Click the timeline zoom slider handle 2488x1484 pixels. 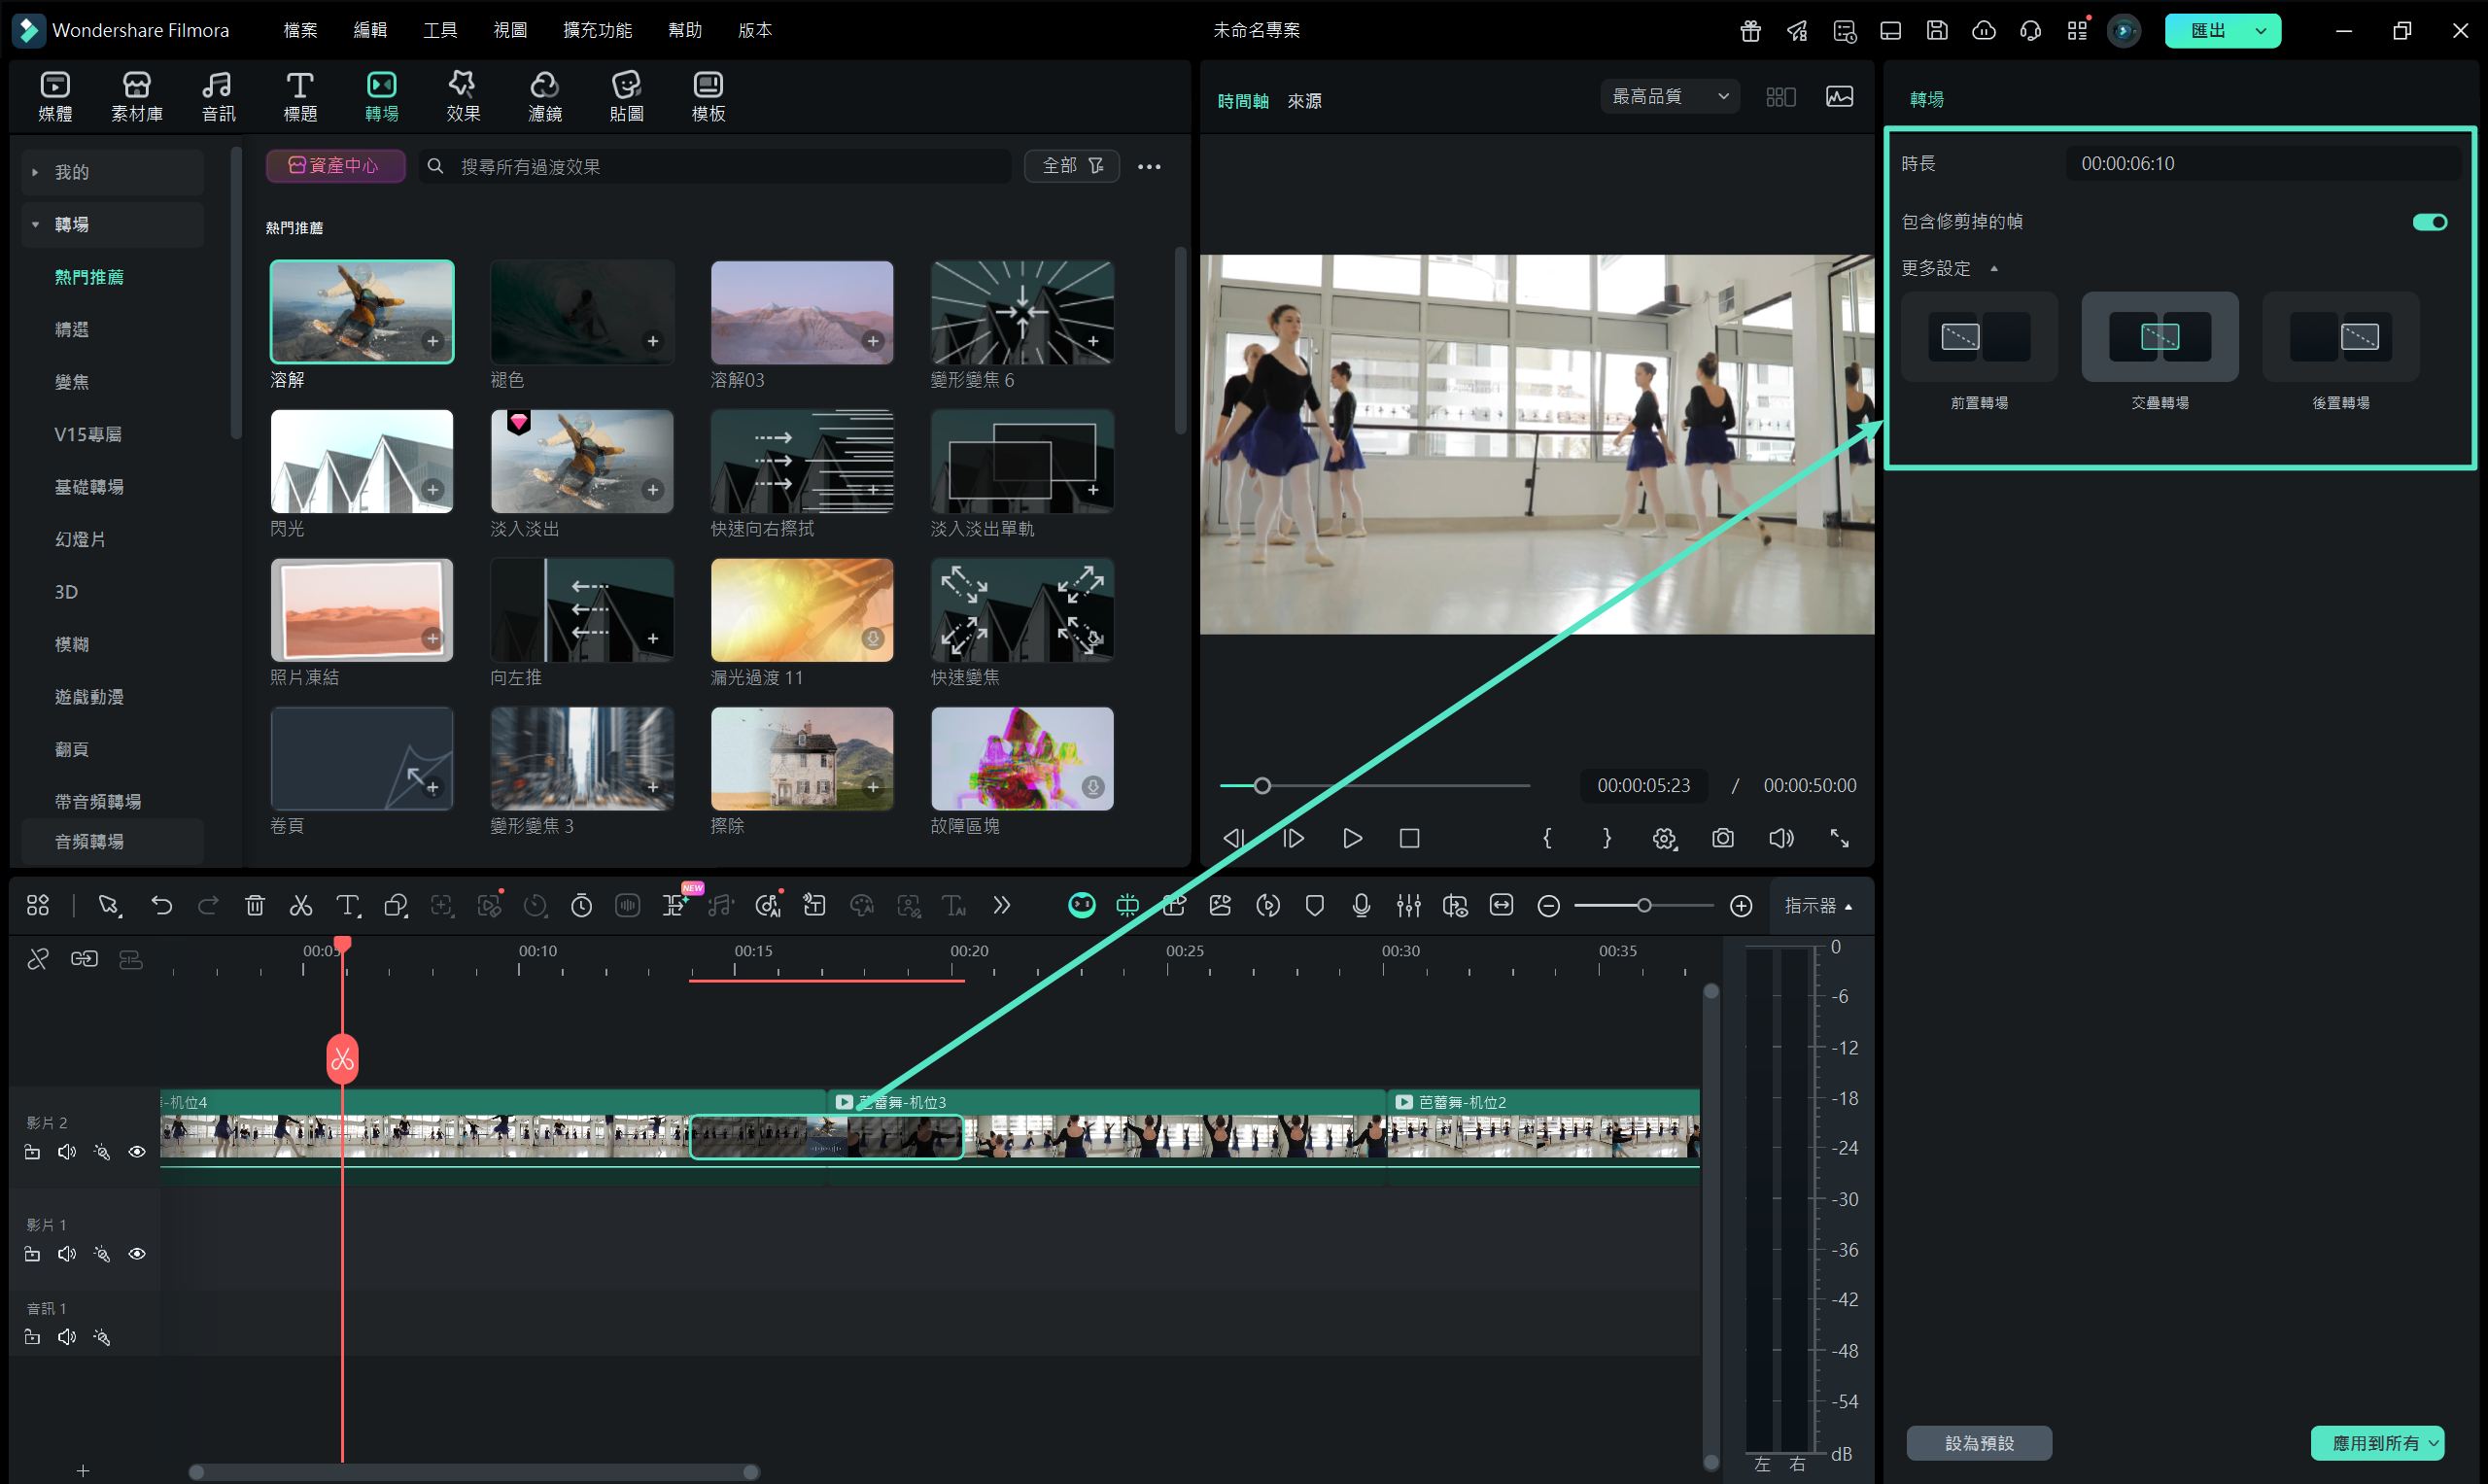pyautogui.click(x=1643, y=906)
